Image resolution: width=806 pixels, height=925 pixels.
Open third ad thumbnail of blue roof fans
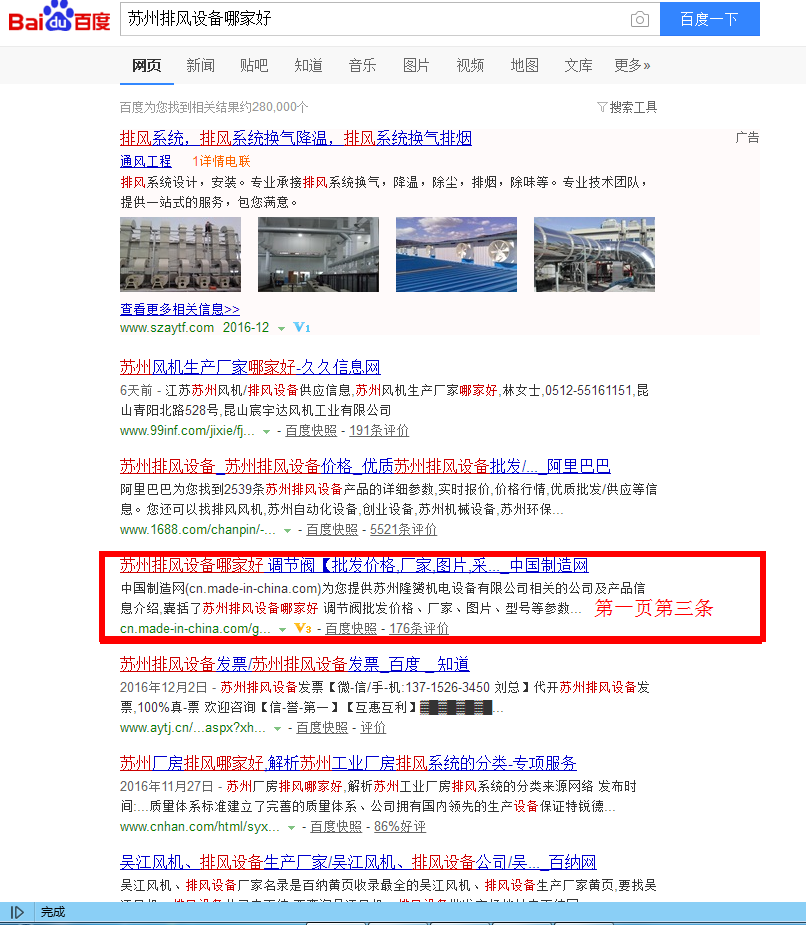point(456,254)
